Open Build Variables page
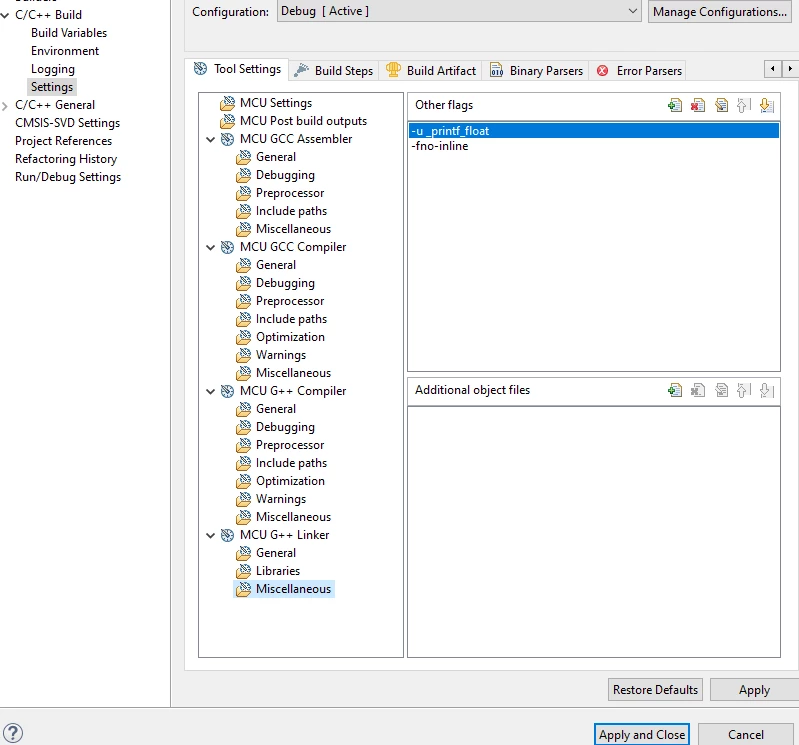The height and width of the screenshot is (745, 799). tap(69, 33)
